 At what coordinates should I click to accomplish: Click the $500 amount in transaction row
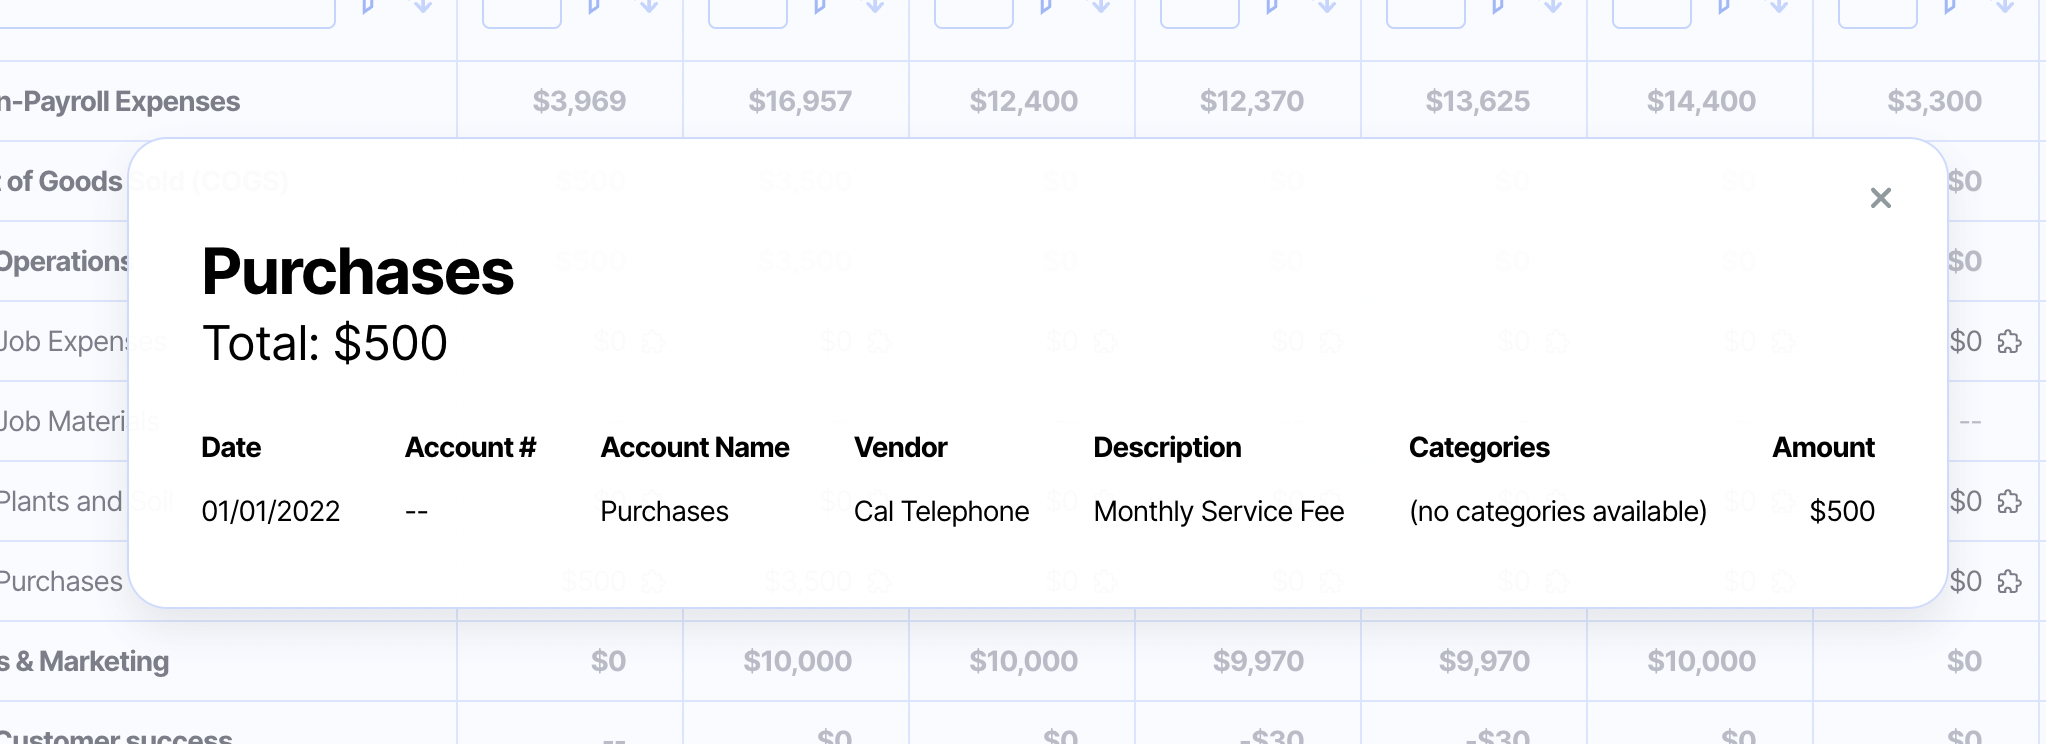pyautogui.click(x=1842, y=511)
